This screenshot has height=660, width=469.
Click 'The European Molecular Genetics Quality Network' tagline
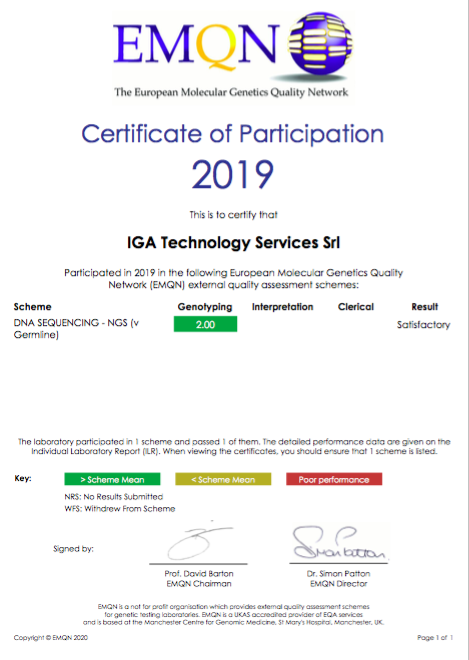tap(231, 92)
